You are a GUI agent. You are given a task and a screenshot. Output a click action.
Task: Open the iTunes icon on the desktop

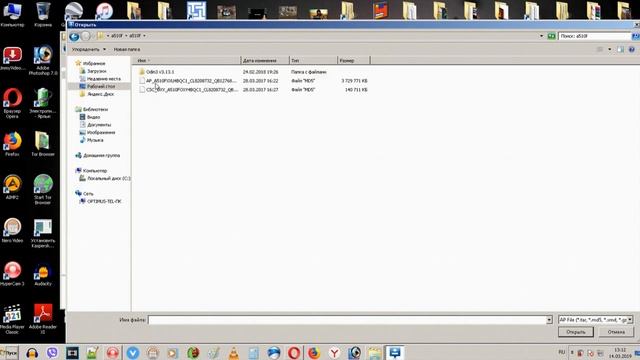point(104,11)
